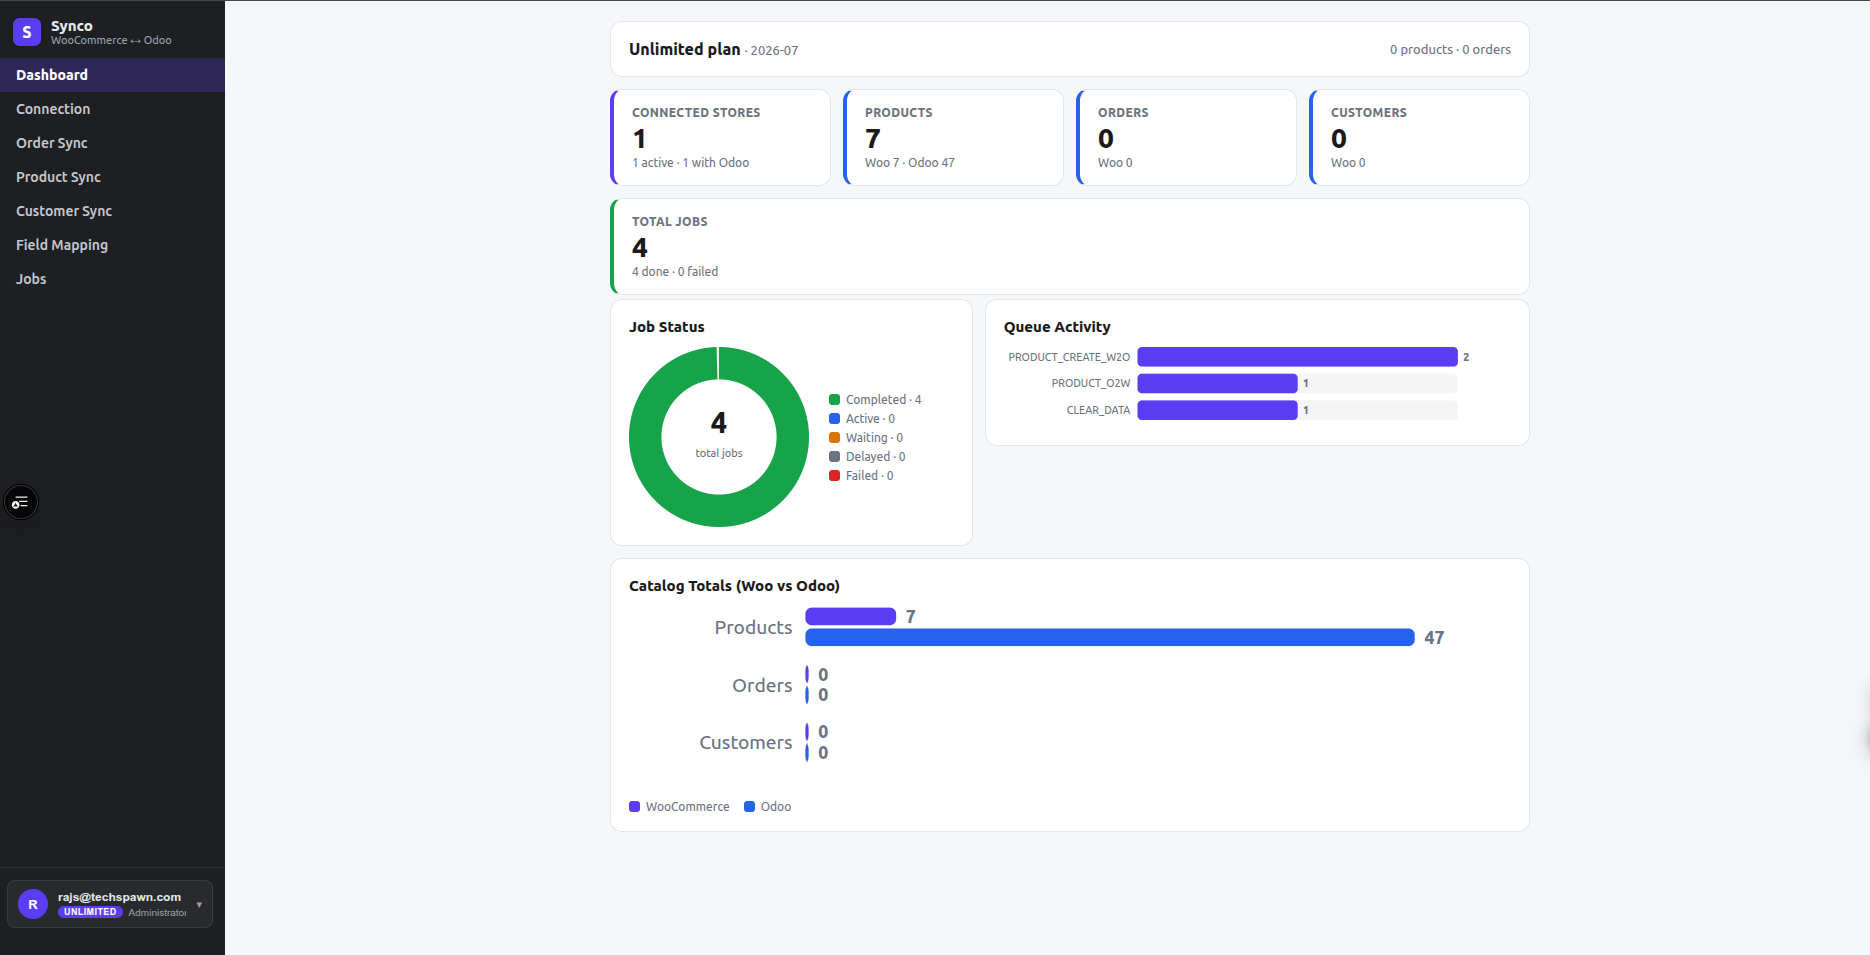
Task: Click the Active blue legend swatch
Action: pos(834,419)
